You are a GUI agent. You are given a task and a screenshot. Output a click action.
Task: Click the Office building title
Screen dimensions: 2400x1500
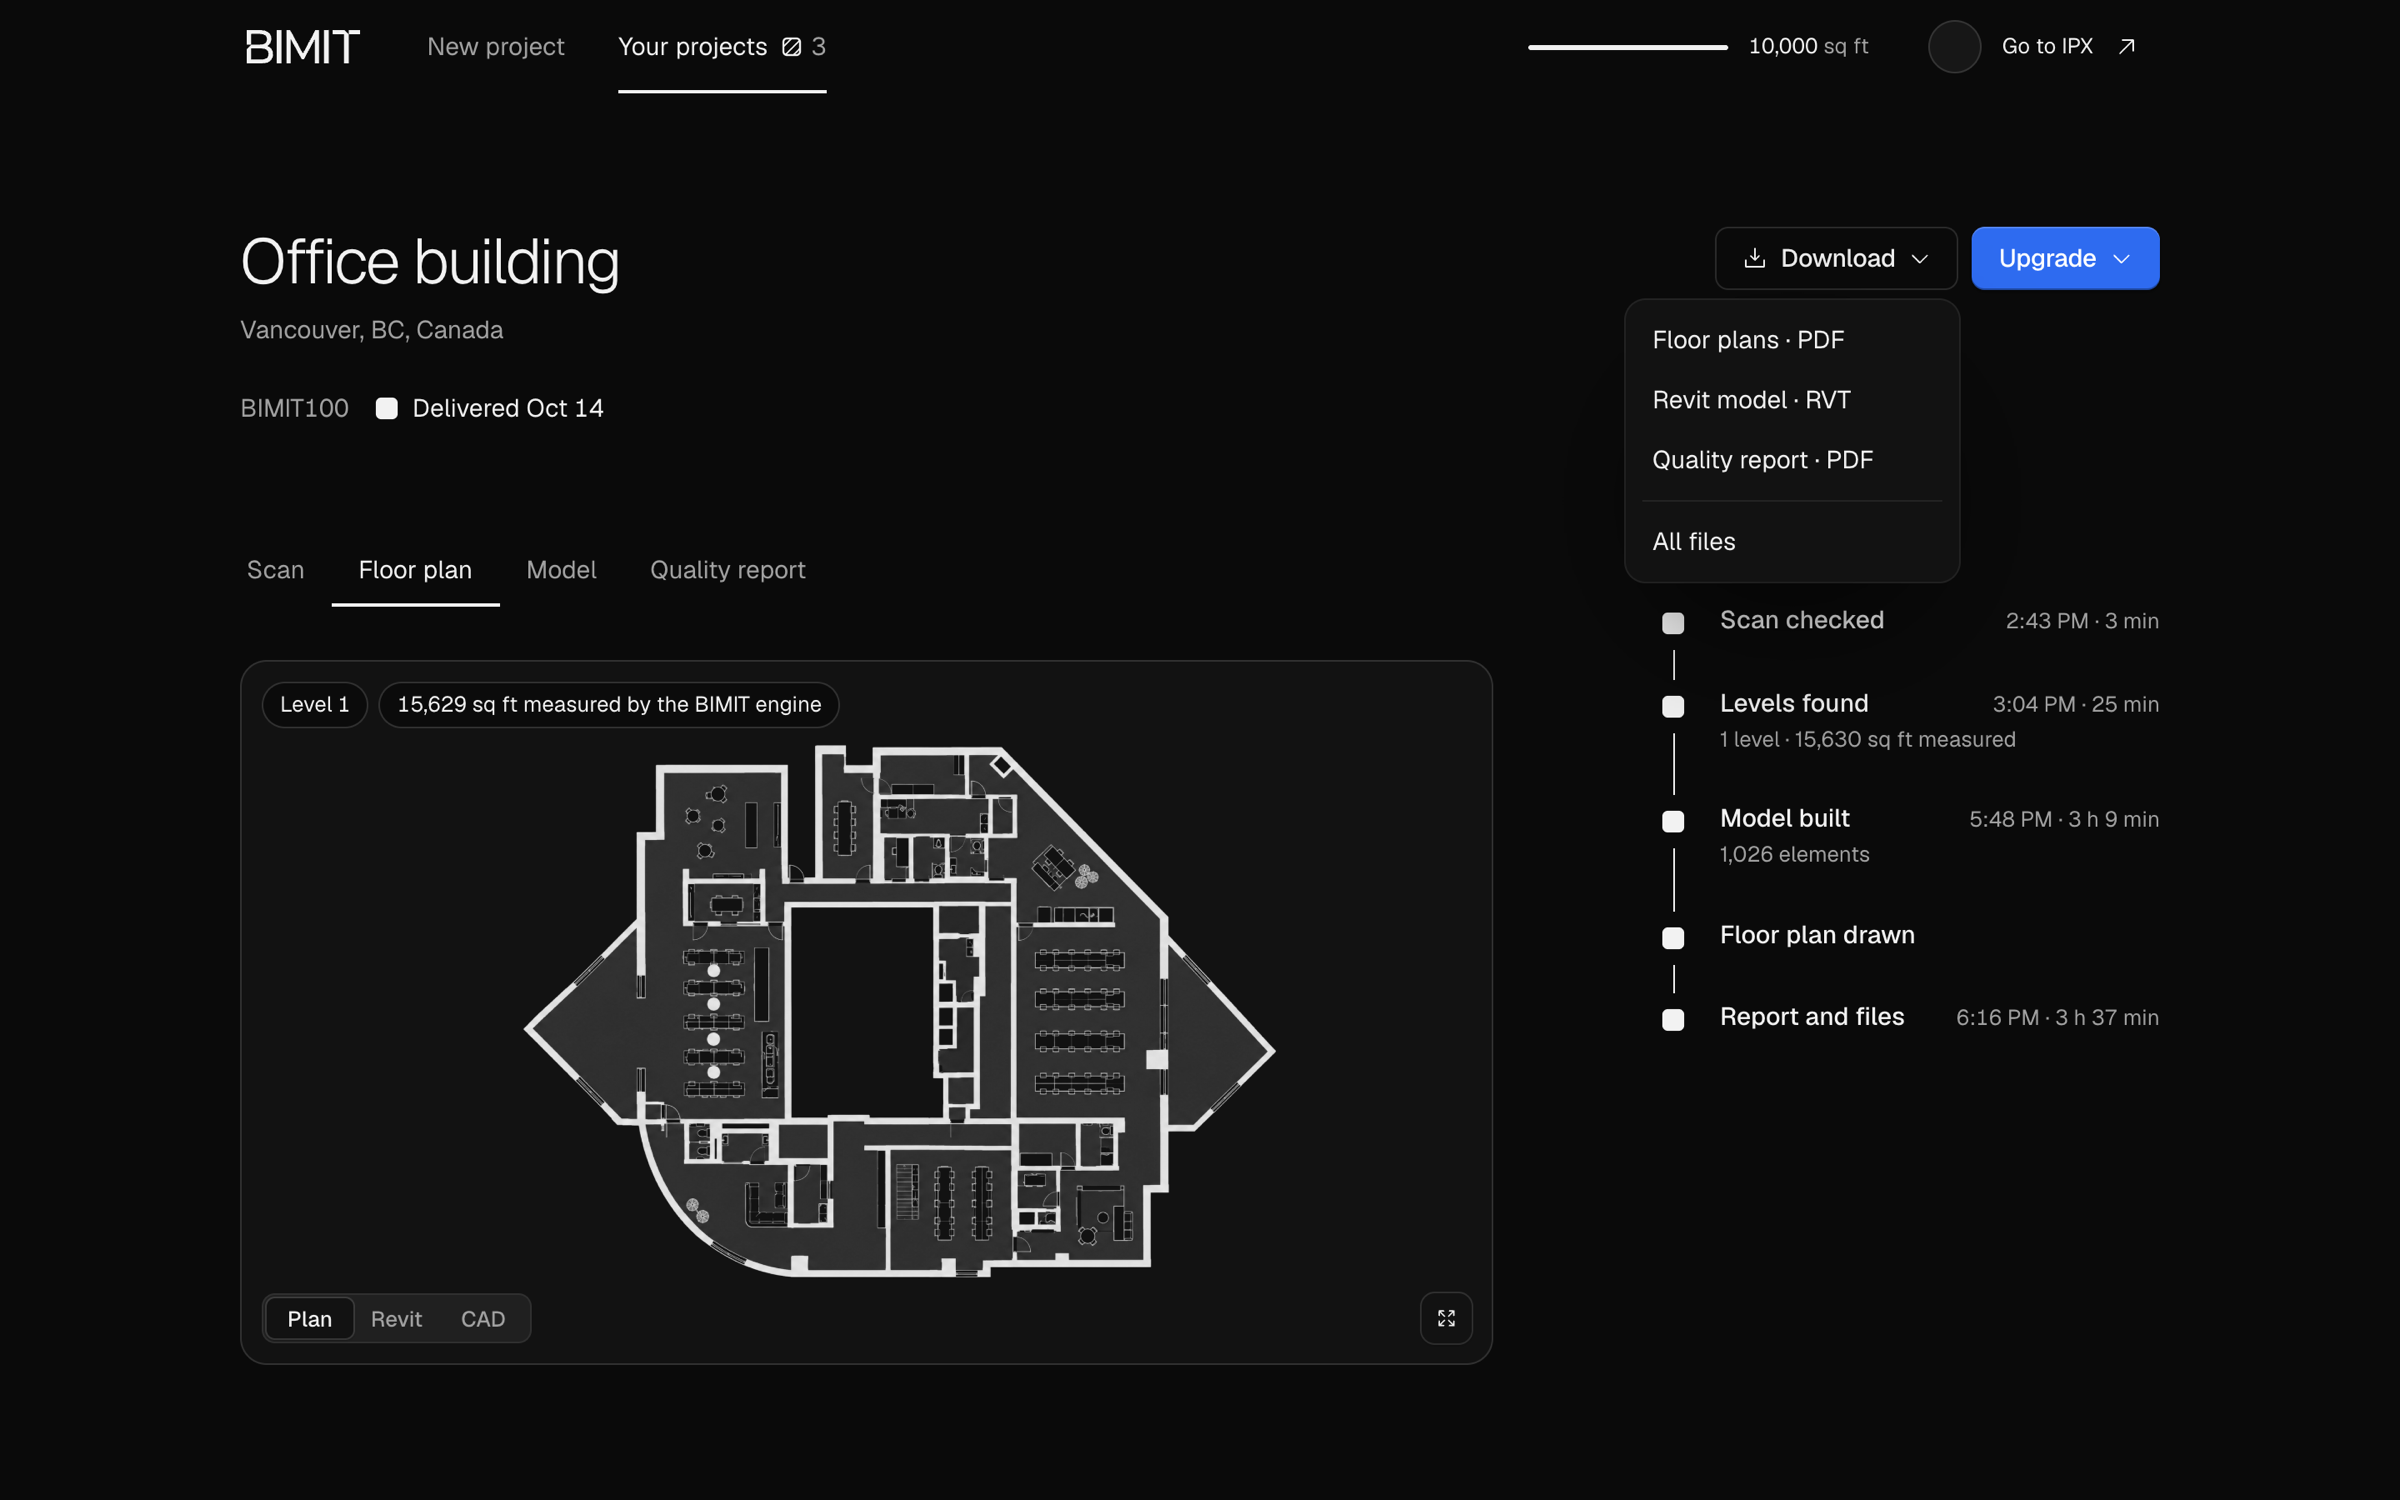pyautogui.click(x=430, y=262)
